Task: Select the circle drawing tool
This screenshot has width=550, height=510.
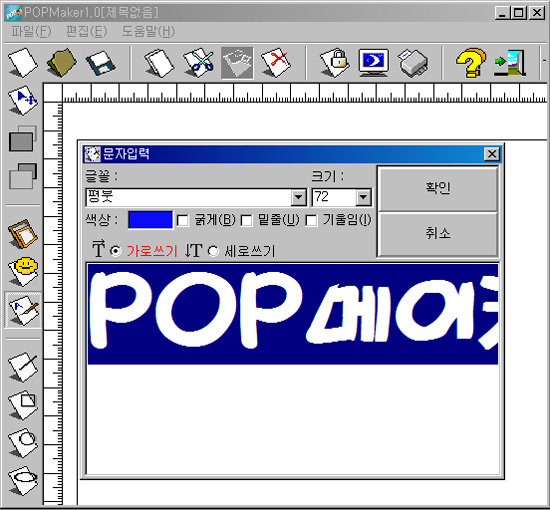Action: tap(23, 443)
